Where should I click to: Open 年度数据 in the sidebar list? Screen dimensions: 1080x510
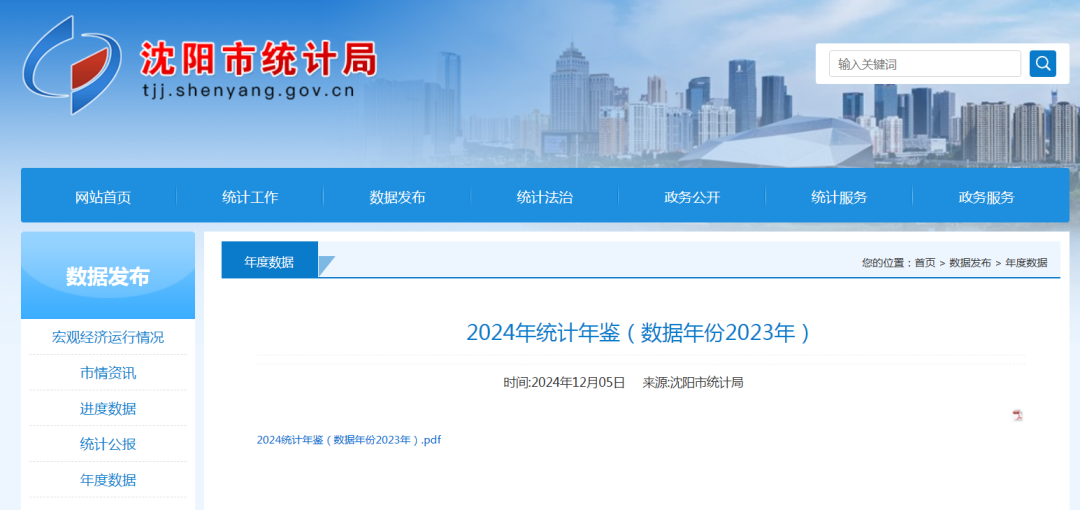tap(108, 480)
